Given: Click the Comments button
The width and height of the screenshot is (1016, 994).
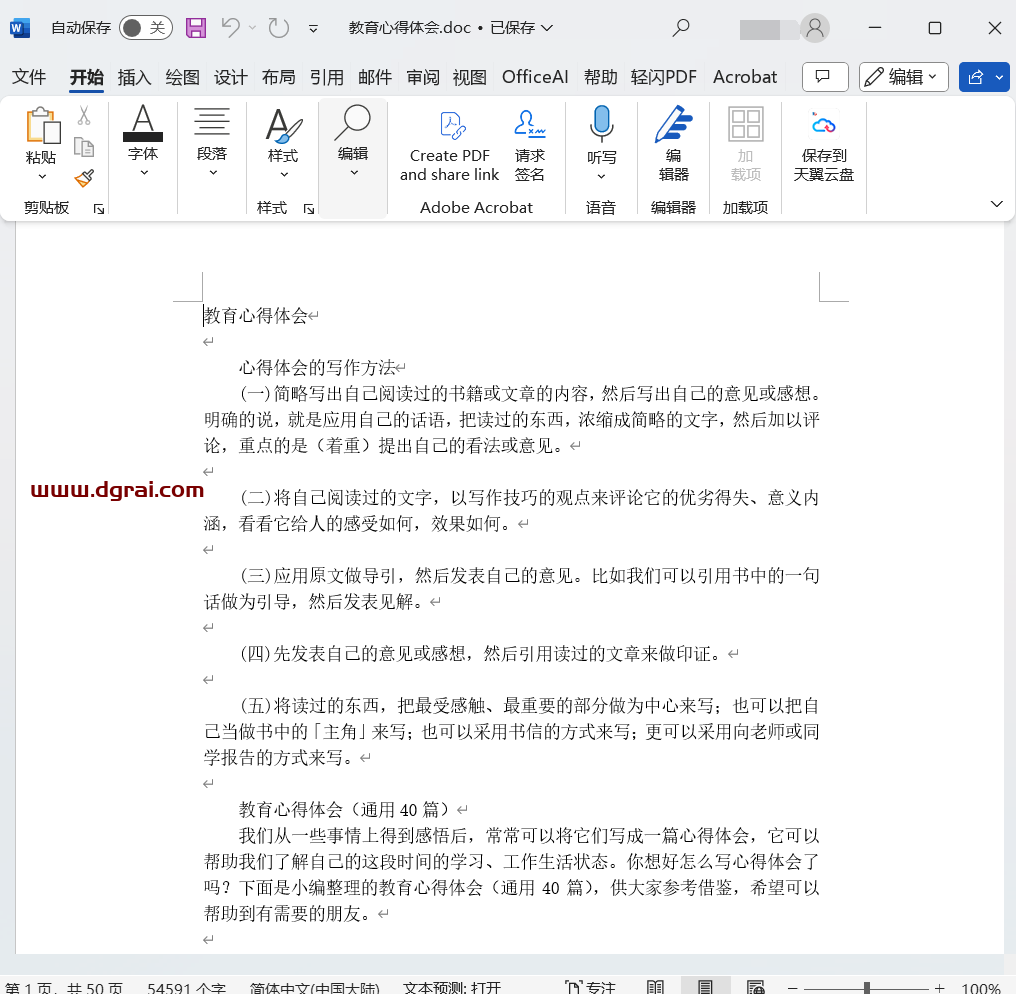Looking at the screenshot, I should [825, 77].
